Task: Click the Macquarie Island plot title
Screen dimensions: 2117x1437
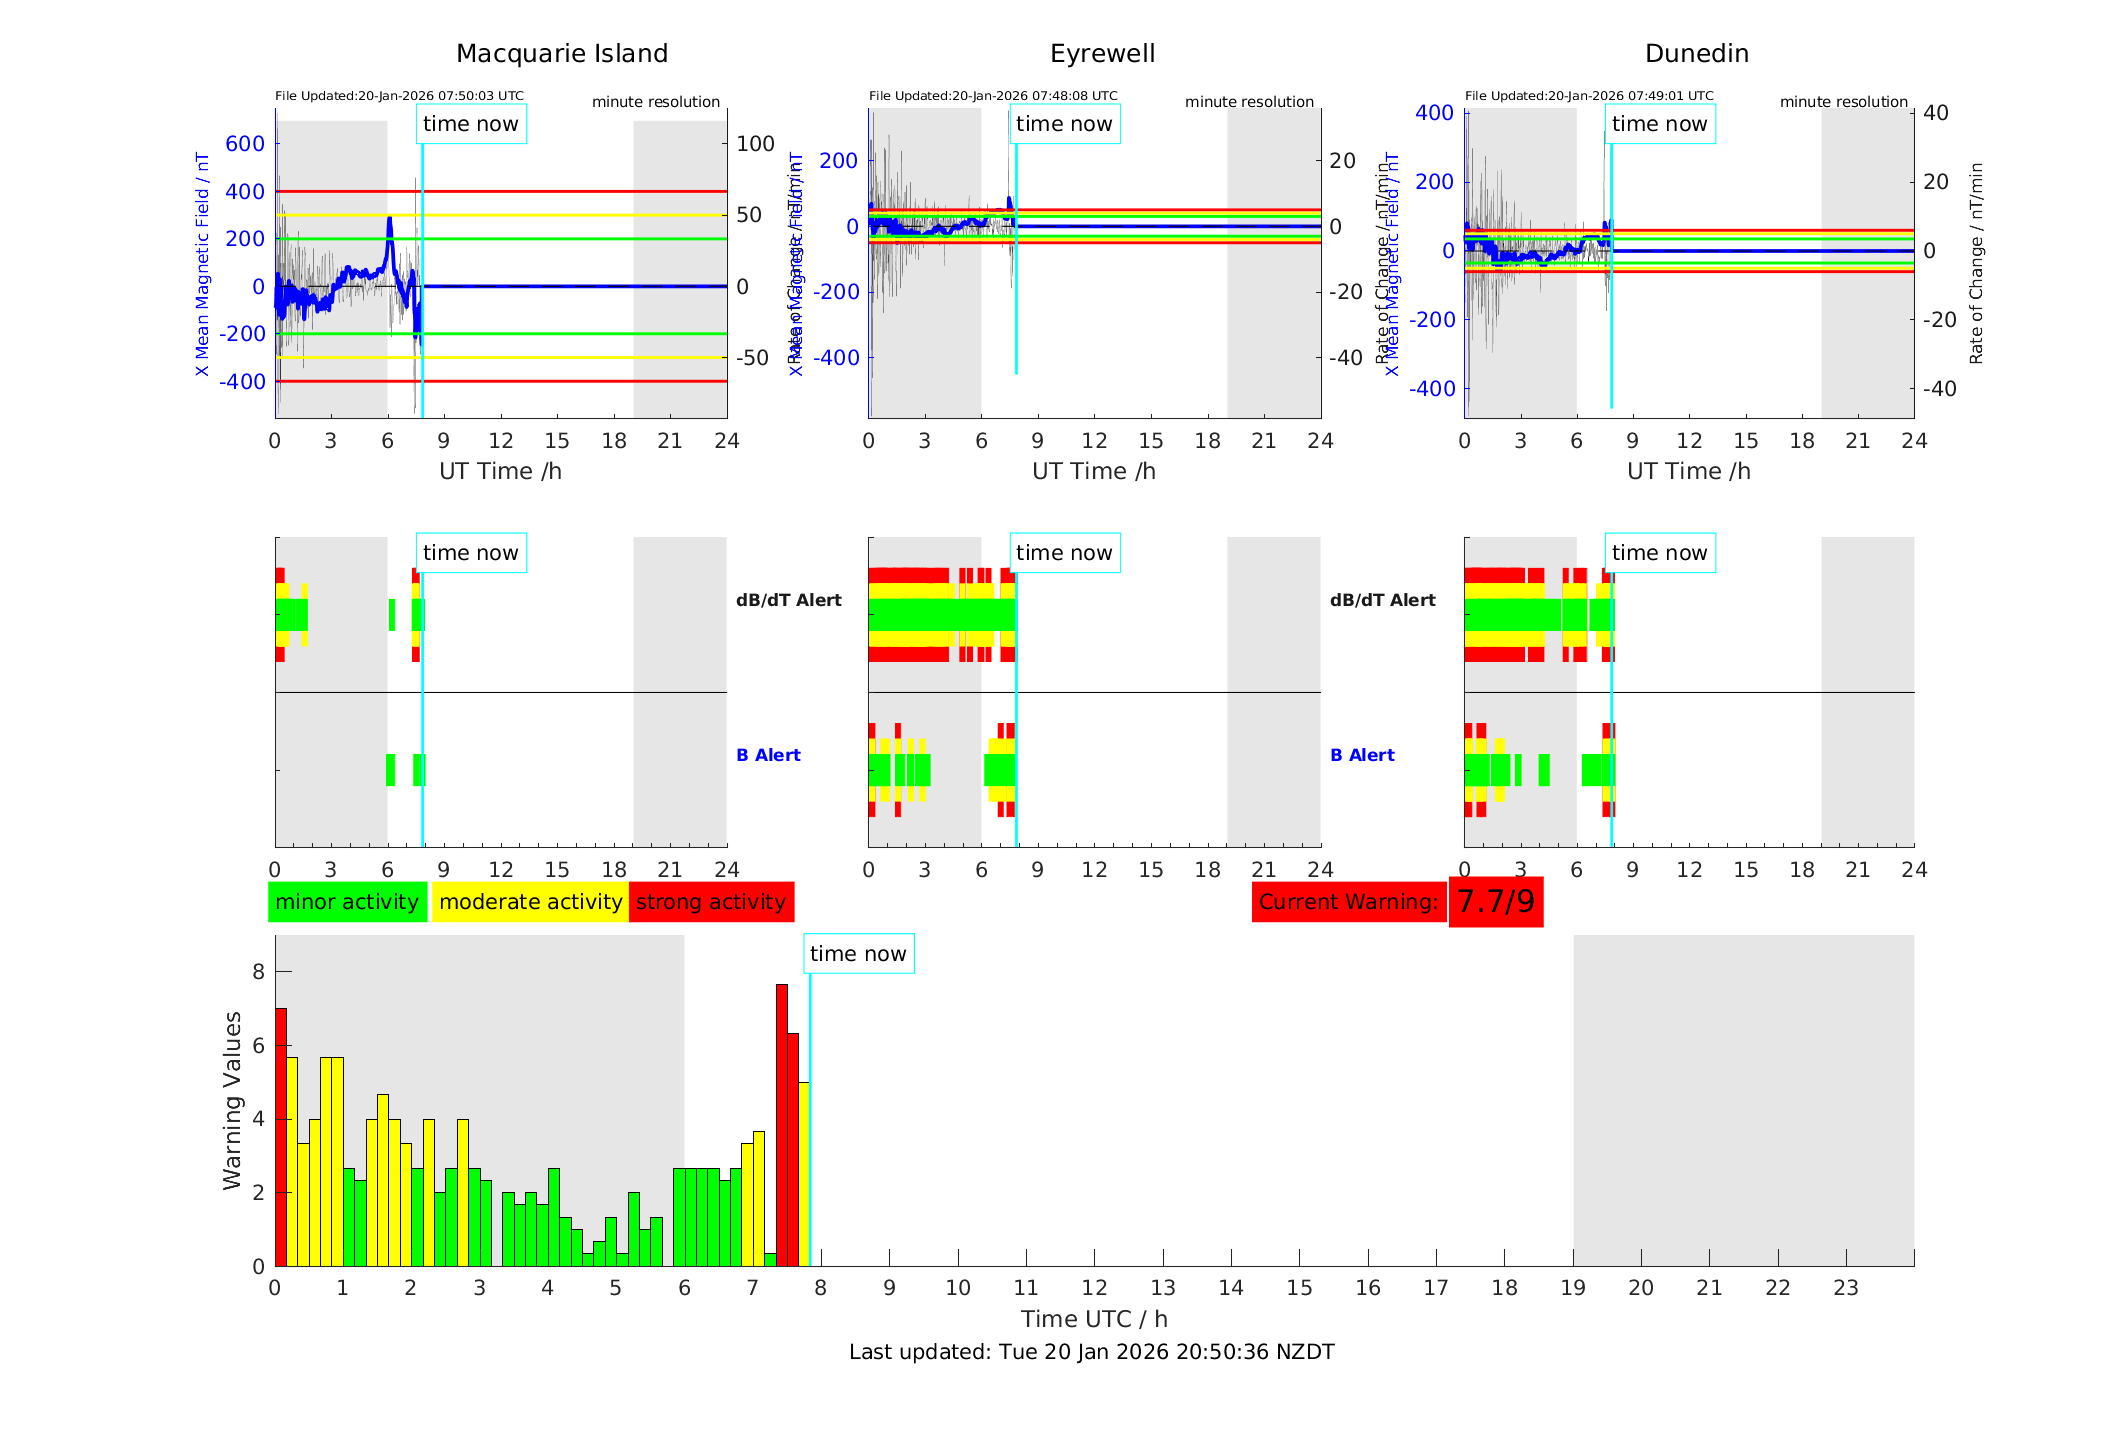Action: click(561, 54)
